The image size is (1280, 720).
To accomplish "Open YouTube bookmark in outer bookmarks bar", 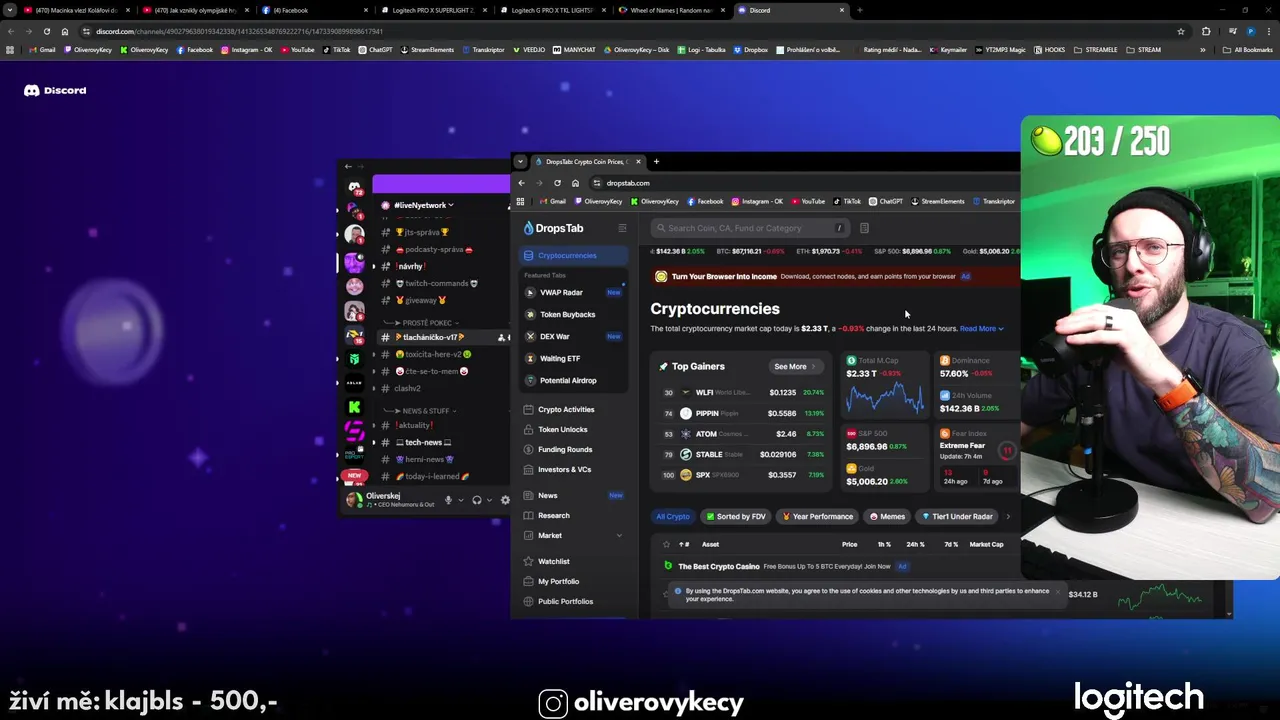I will tap(297, 49).
